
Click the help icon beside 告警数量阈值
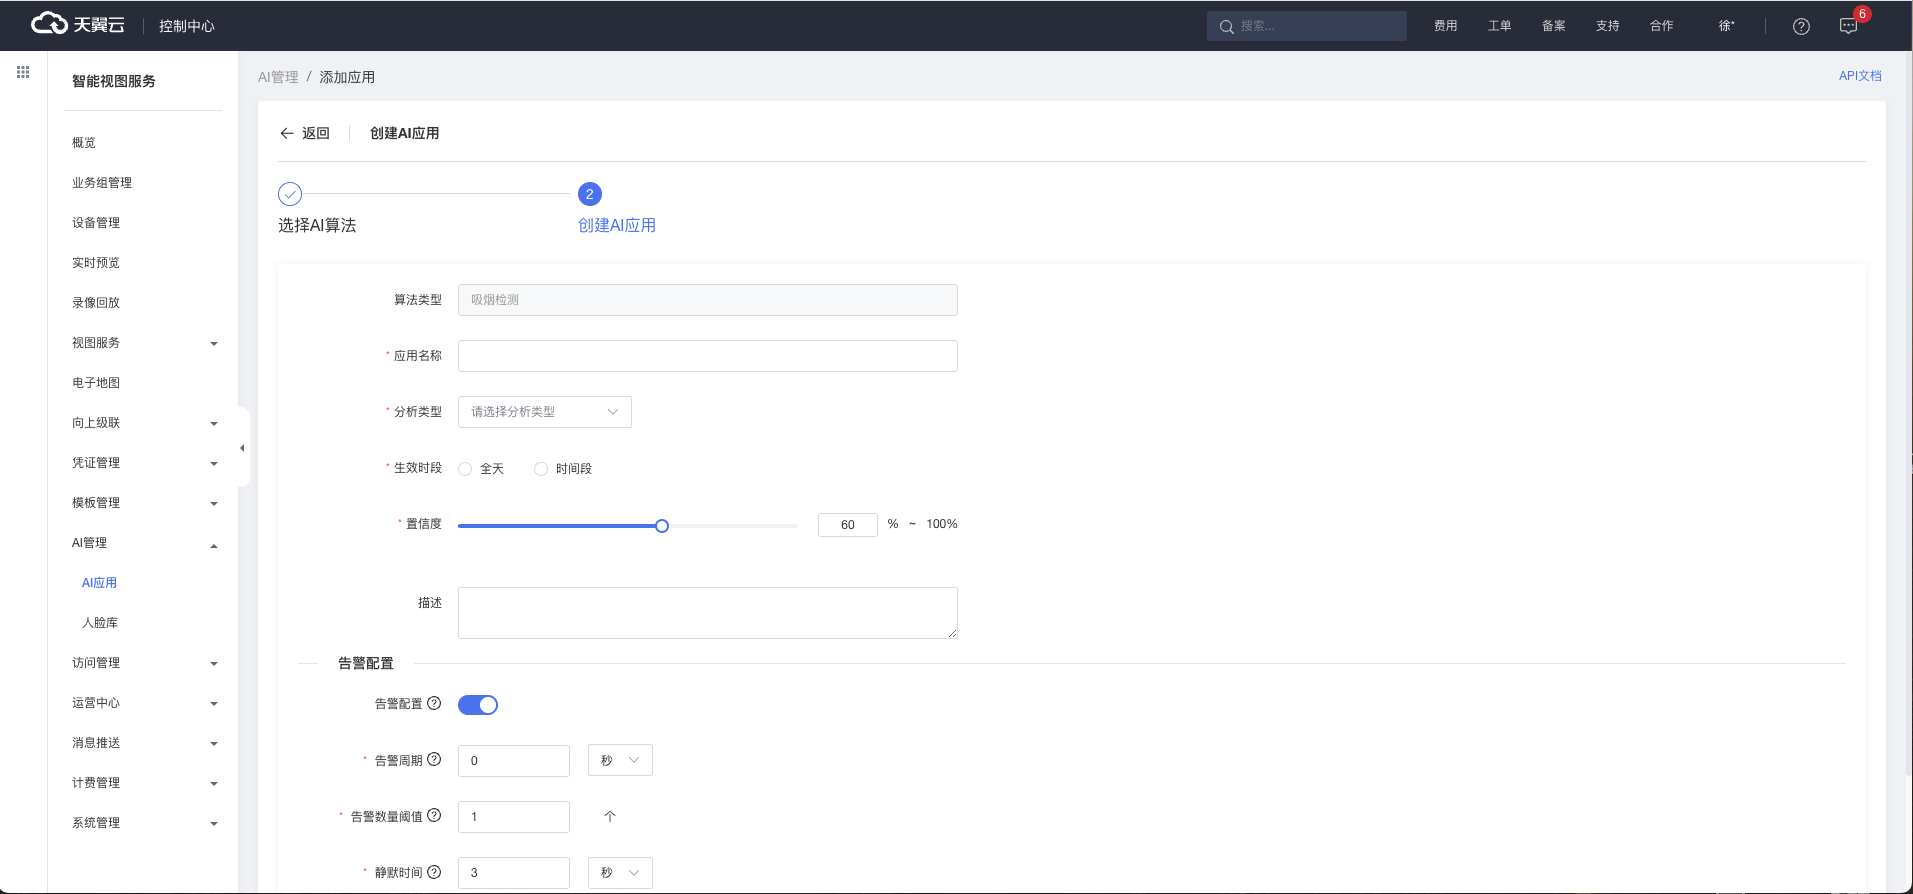[x=434, y=816]
